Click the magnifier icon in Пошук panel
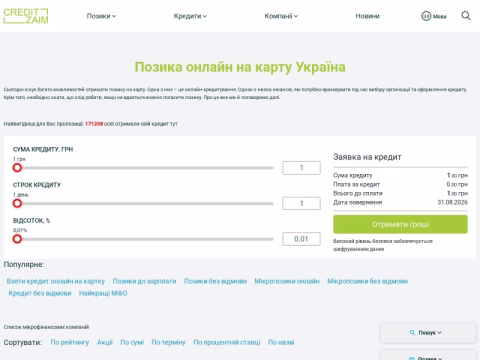This screenshot has height=360, width=480. (412, 333)
